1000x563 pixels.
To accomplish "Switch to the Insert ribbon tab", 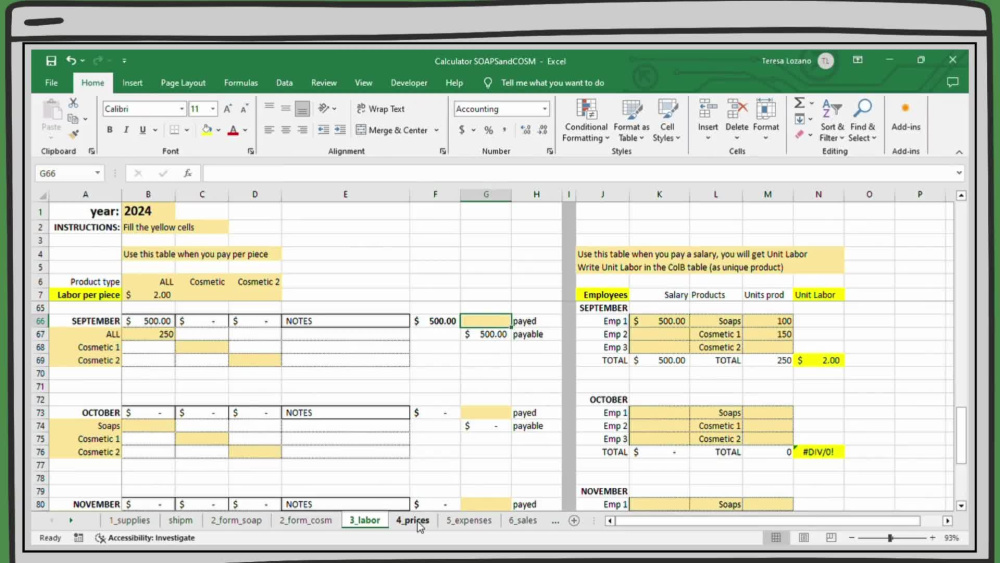I will coord(132,83).
